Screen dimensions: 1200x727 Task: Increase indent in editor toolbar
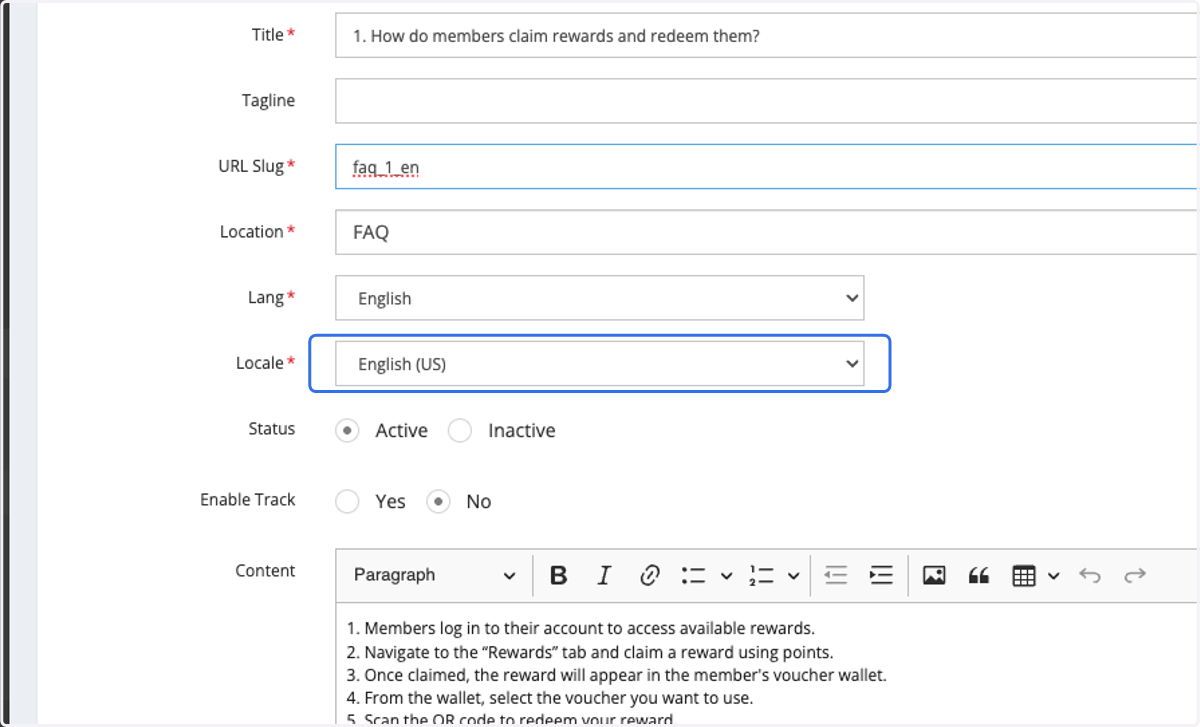point(880,575)
